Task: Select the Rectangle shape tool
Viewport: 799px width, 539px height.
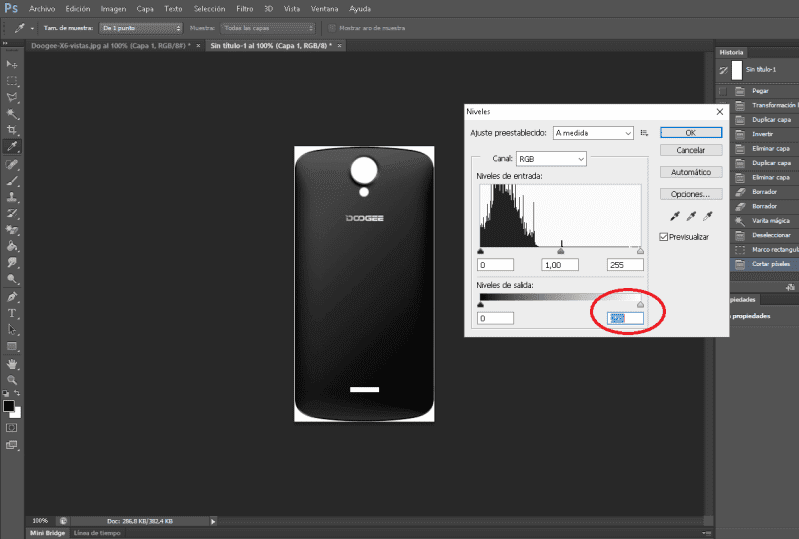Action: [x=12, y=346]
